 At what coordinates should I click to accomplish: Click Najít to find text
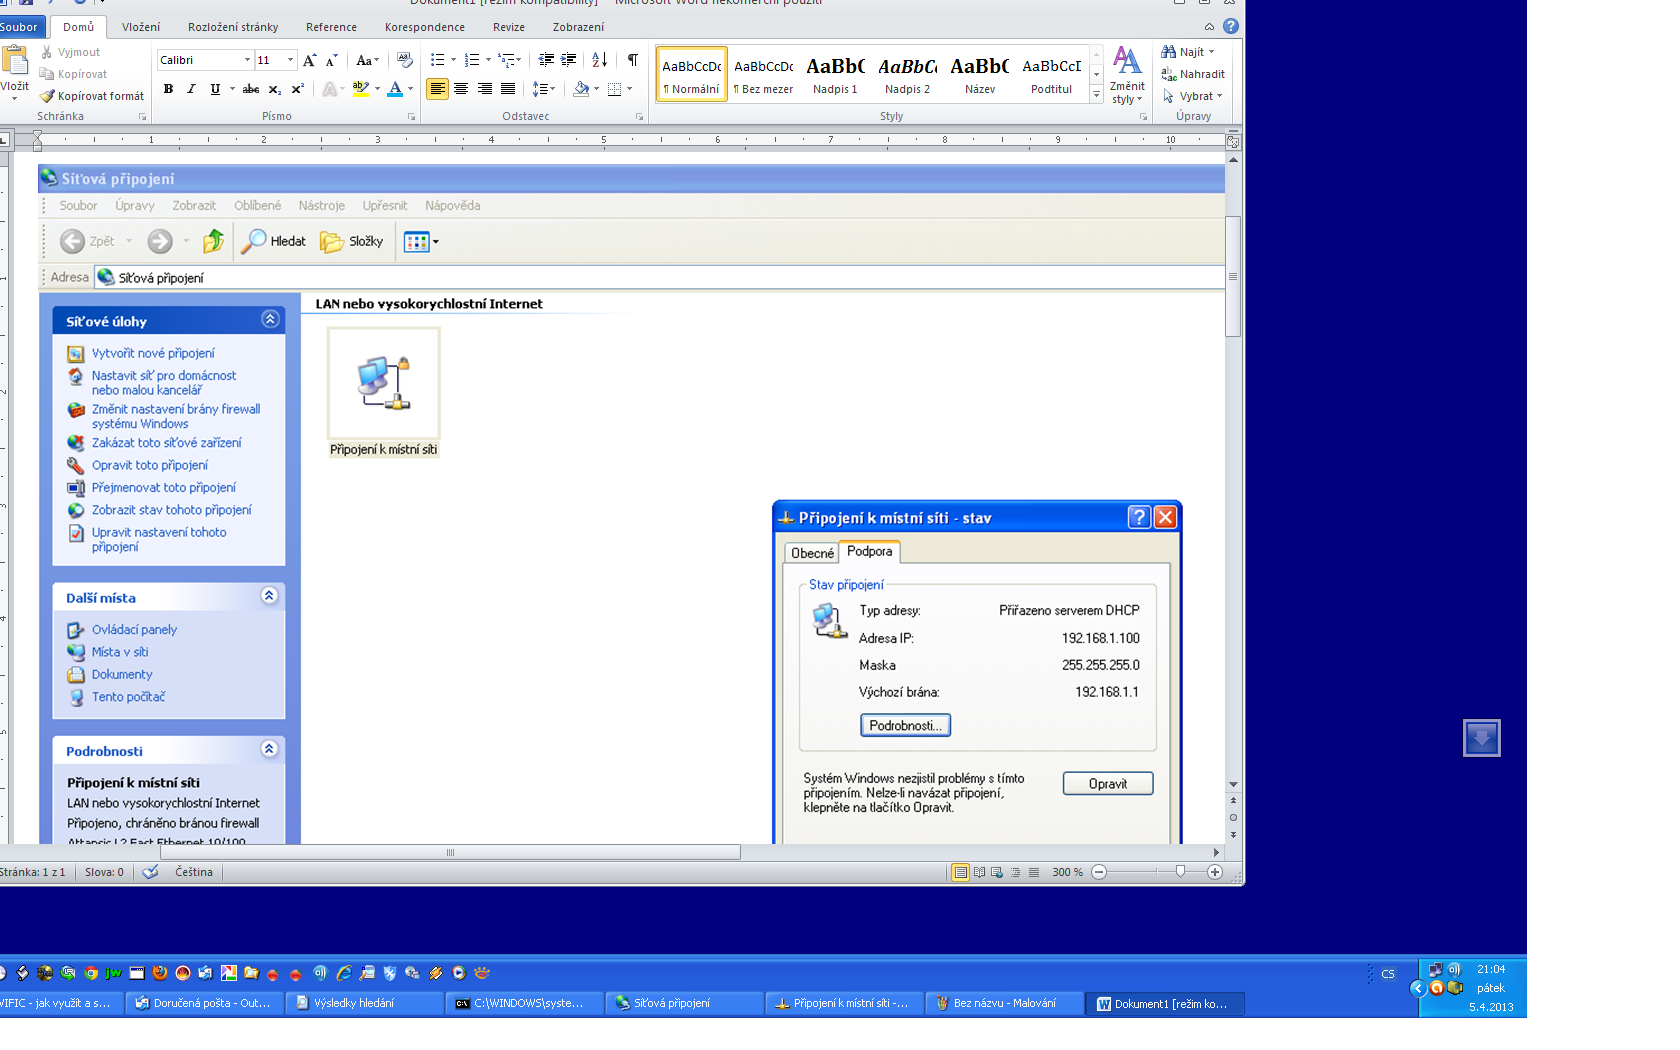pyautogui.click(x=1188, y=52)
